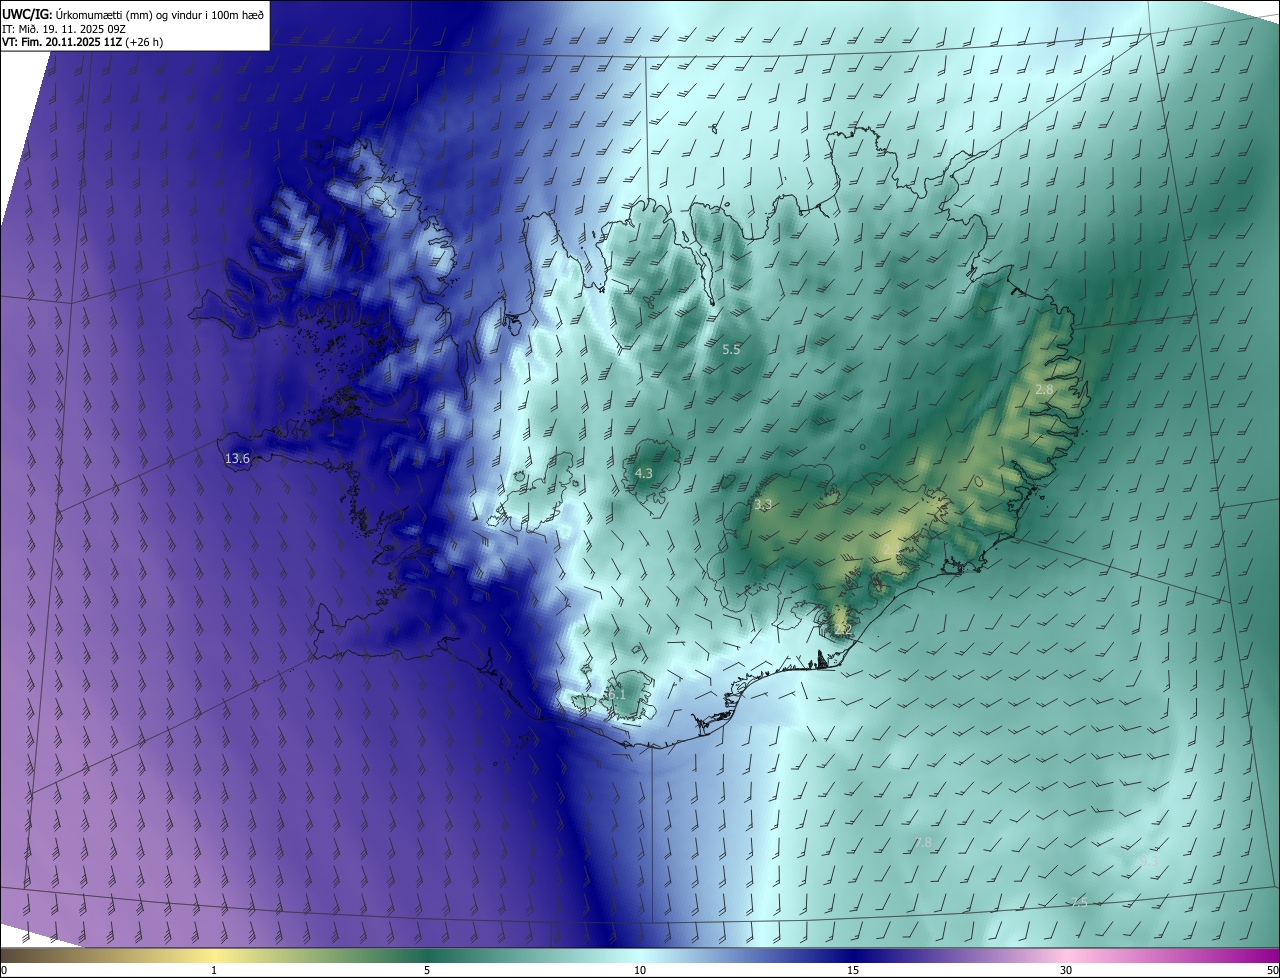Click the 3.3 value label on the map

(x=763, y=505)
